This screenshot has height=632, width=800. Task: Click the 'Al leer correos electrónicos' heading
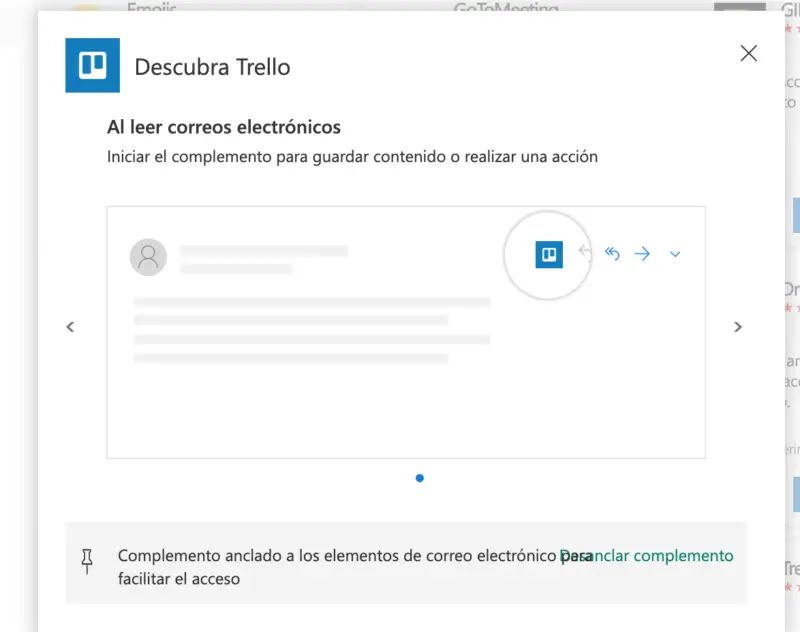pos(223,127)
